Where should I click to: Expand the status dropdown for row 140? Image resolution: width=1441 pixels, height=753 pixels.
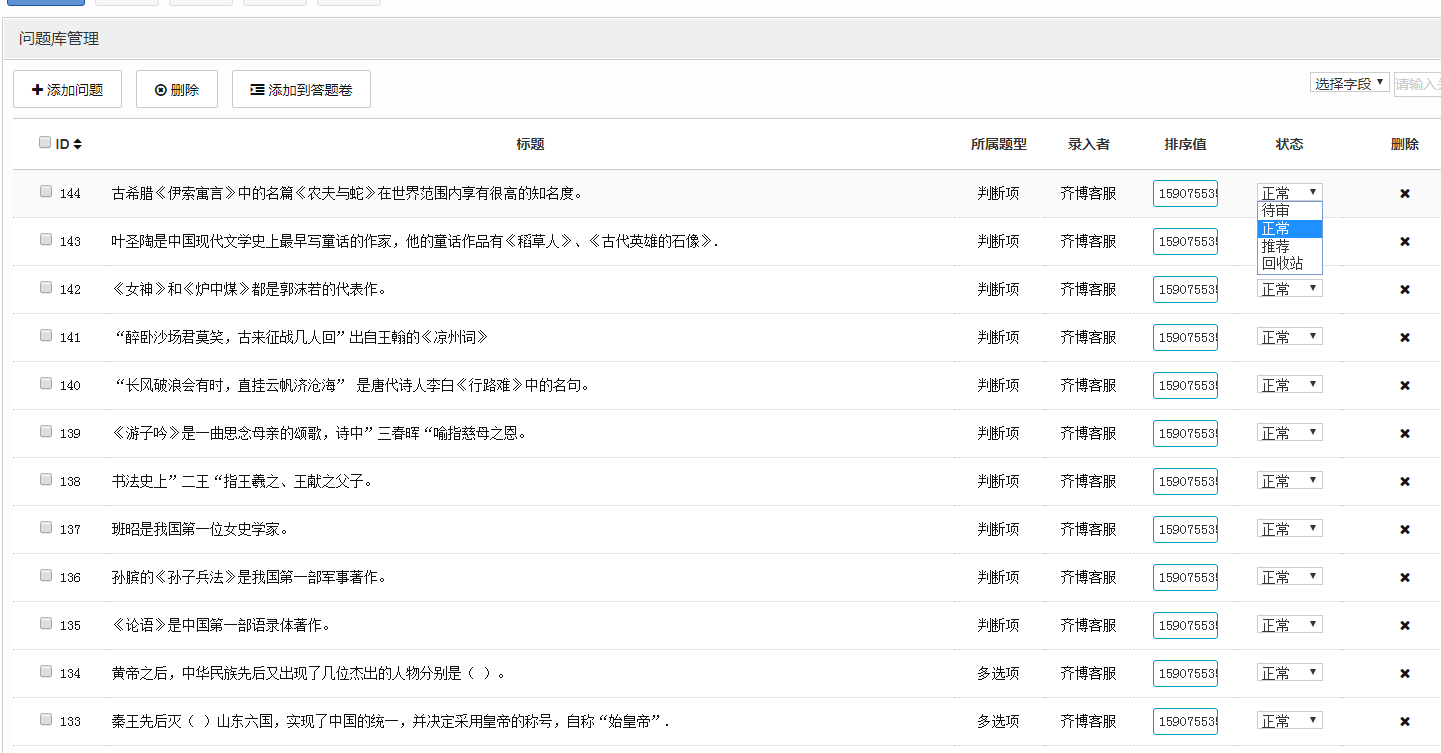(x=1289, y=385)
